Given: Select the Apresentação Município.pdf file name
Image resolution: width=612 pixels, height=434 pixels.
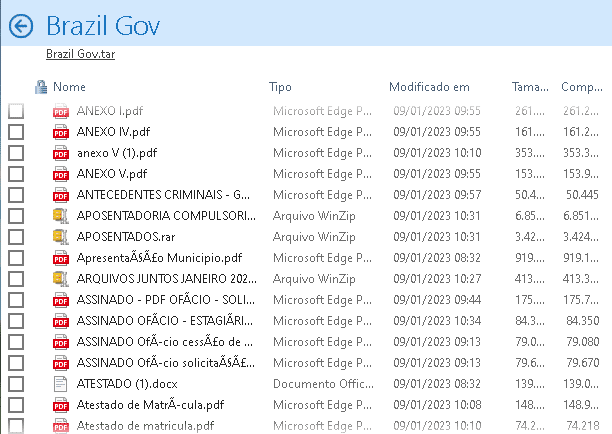Looking at the screenshot, I should tap(159, 257).
